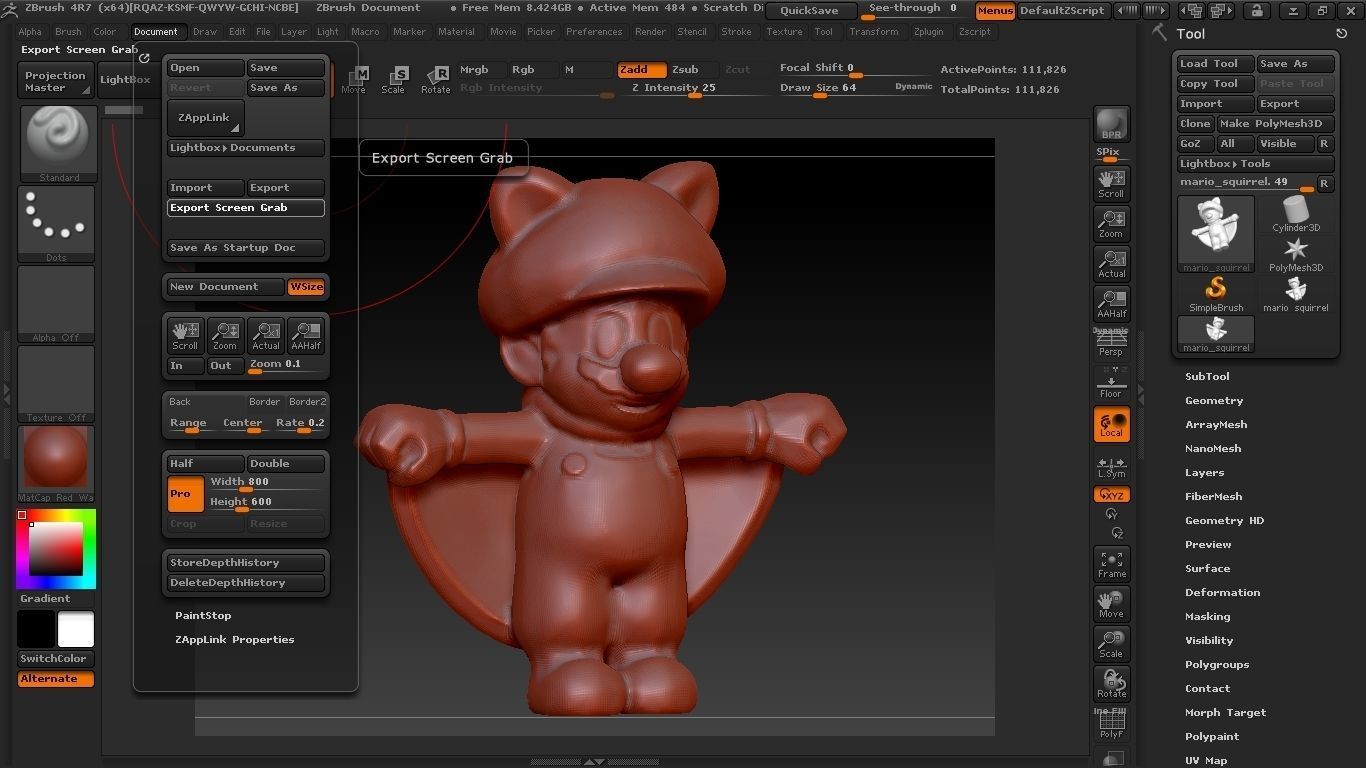The image size is (1366, 768).
Task: Open the Texture Off selector
Action: (x=57, y=384)
